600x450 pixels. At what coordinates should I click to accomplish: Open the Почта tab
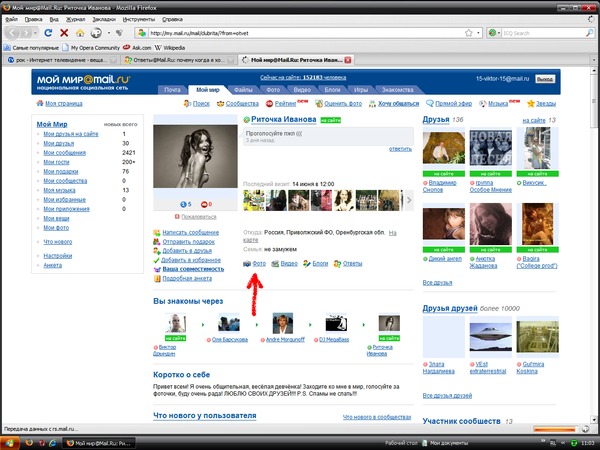(x=172, y=90)
